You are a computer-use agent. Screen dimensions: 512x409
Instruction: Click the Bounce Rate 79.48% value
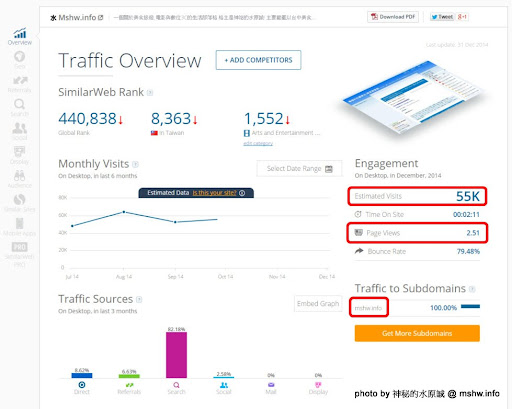468,251
